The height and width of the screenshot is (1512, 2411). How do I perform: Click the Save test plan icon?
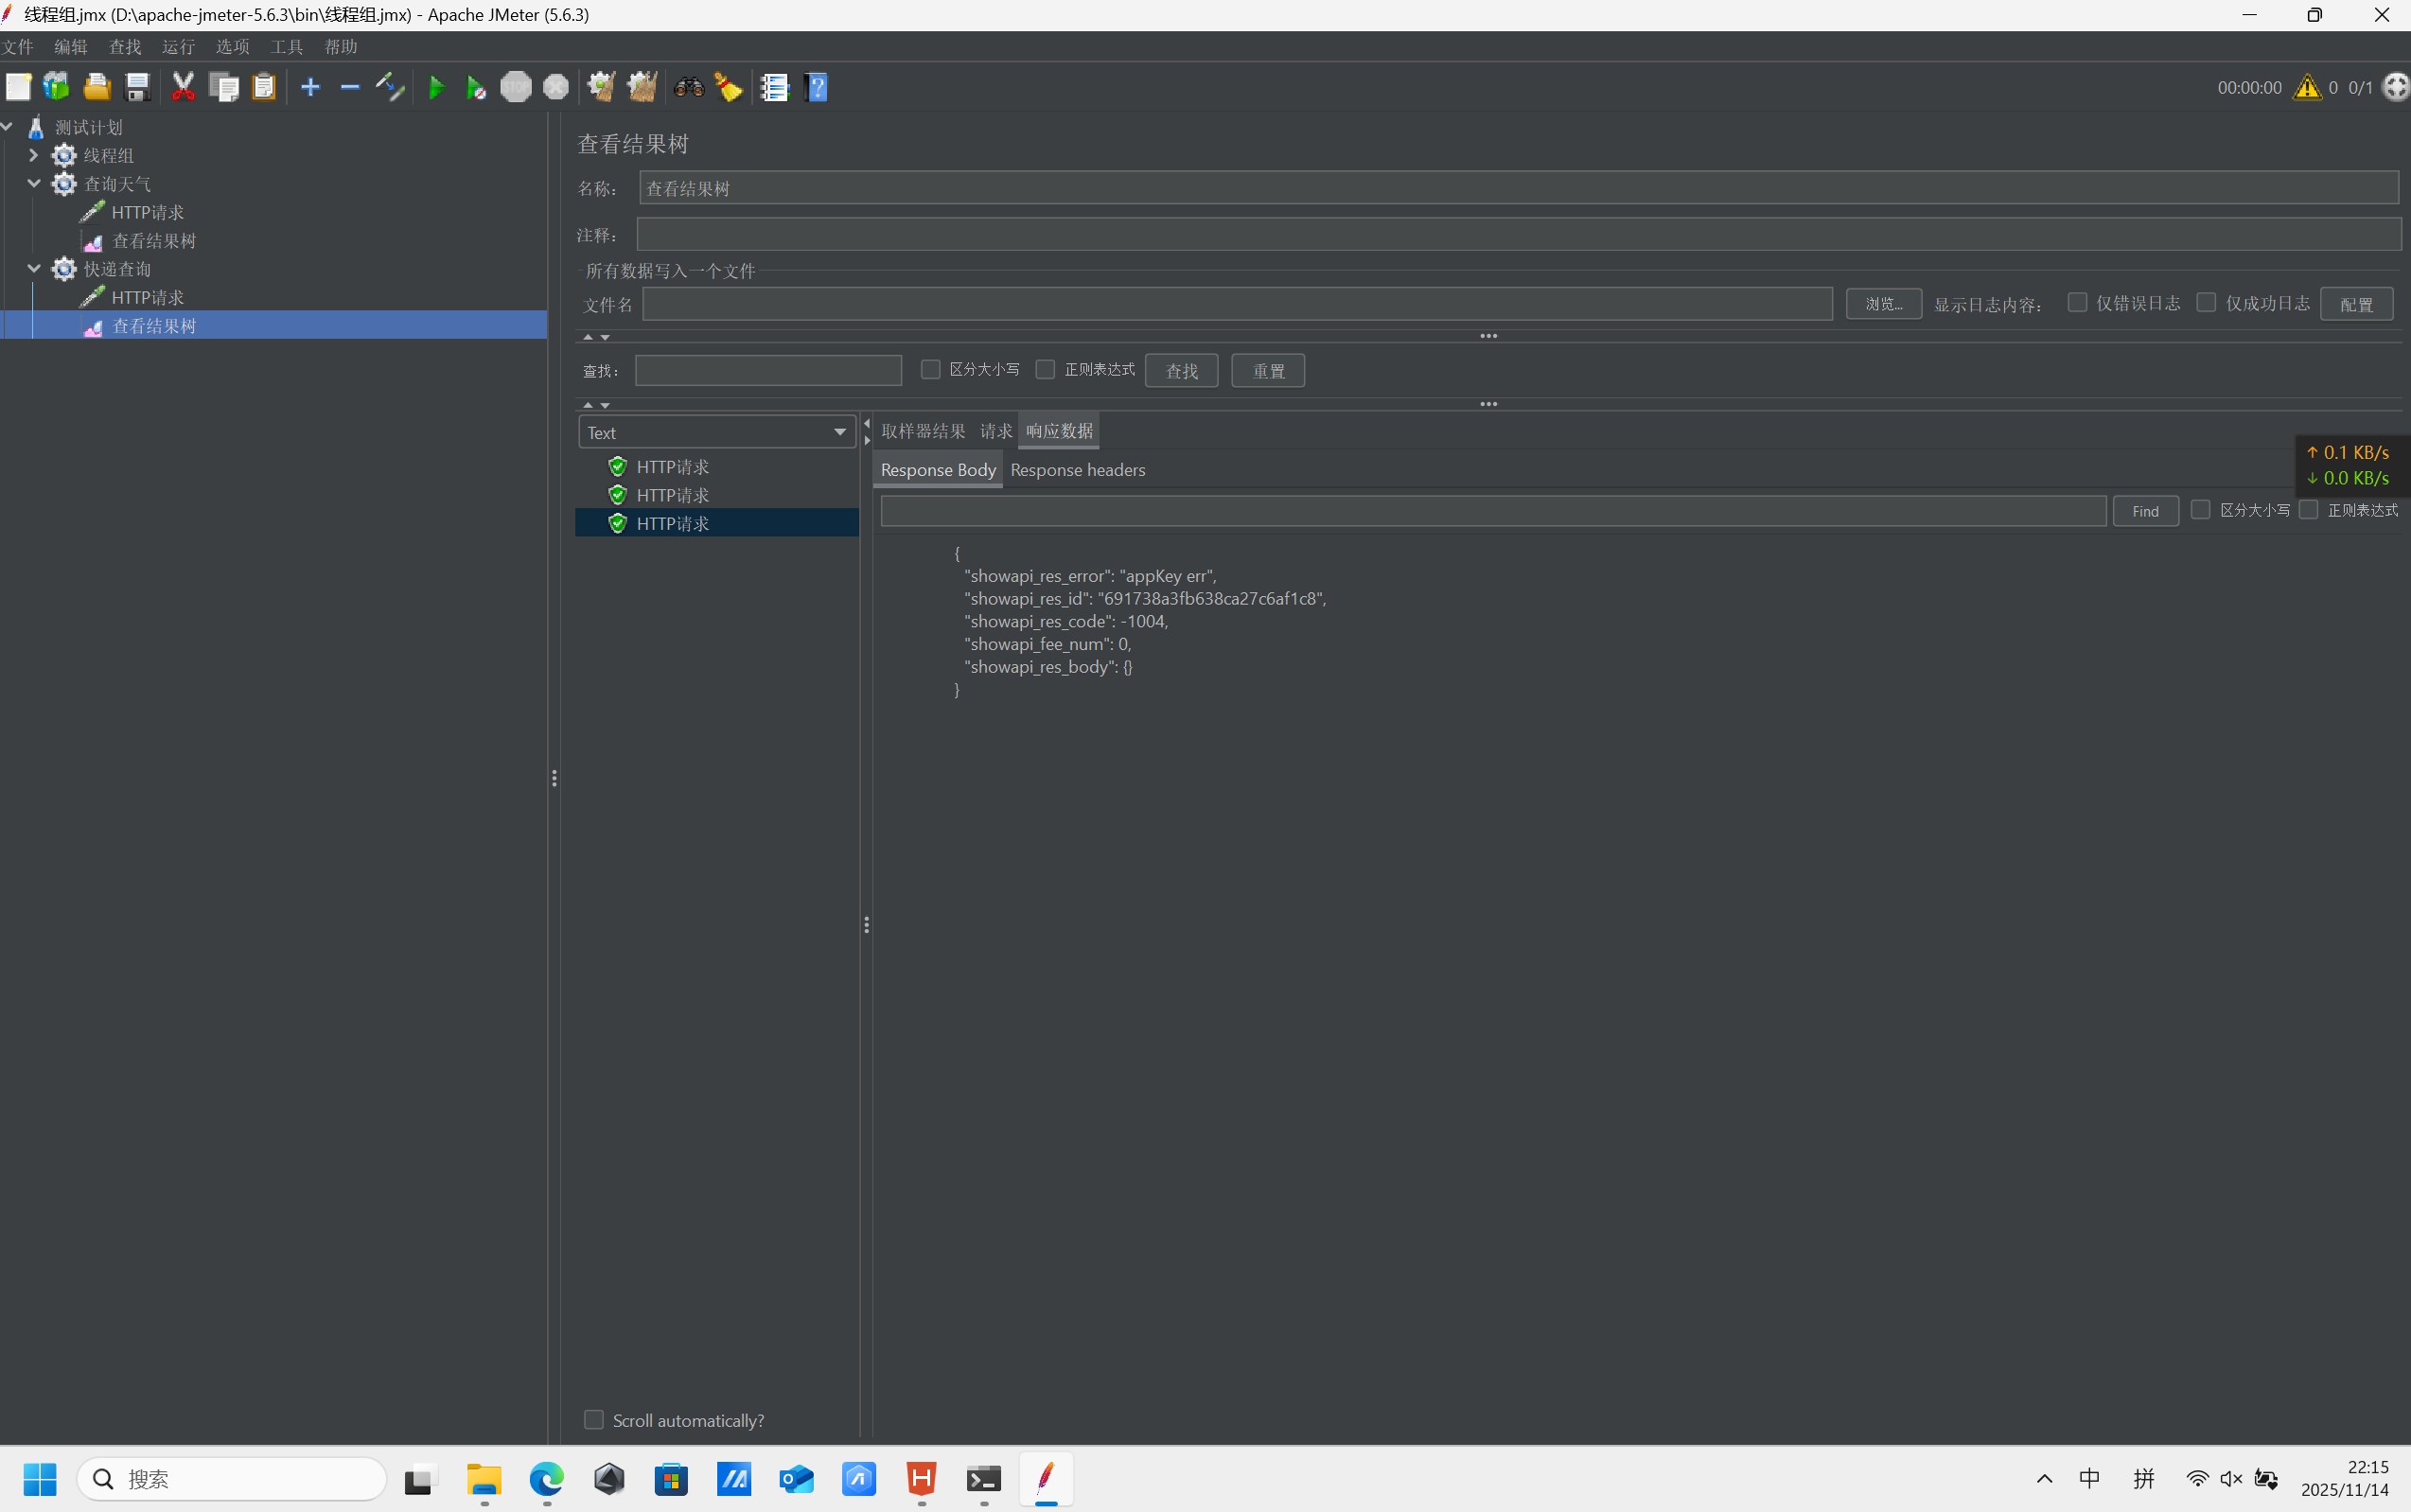[137, 88]
